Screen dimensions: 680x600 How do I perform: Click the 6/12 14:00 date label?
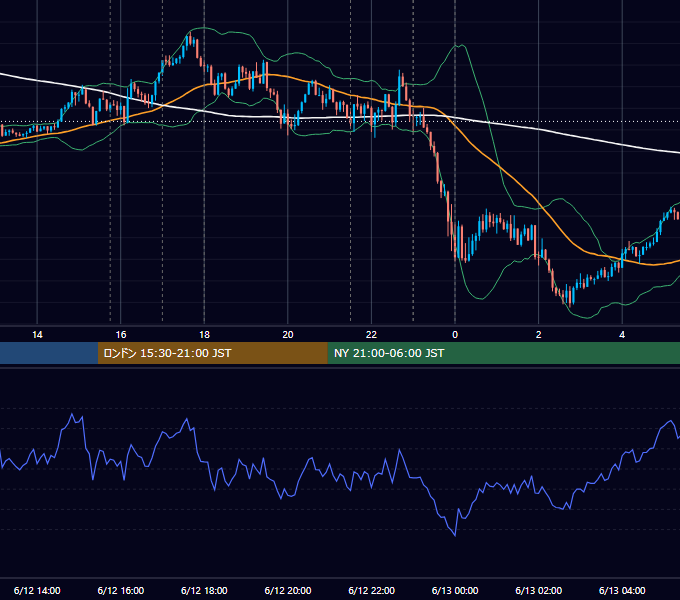[37, 590]
